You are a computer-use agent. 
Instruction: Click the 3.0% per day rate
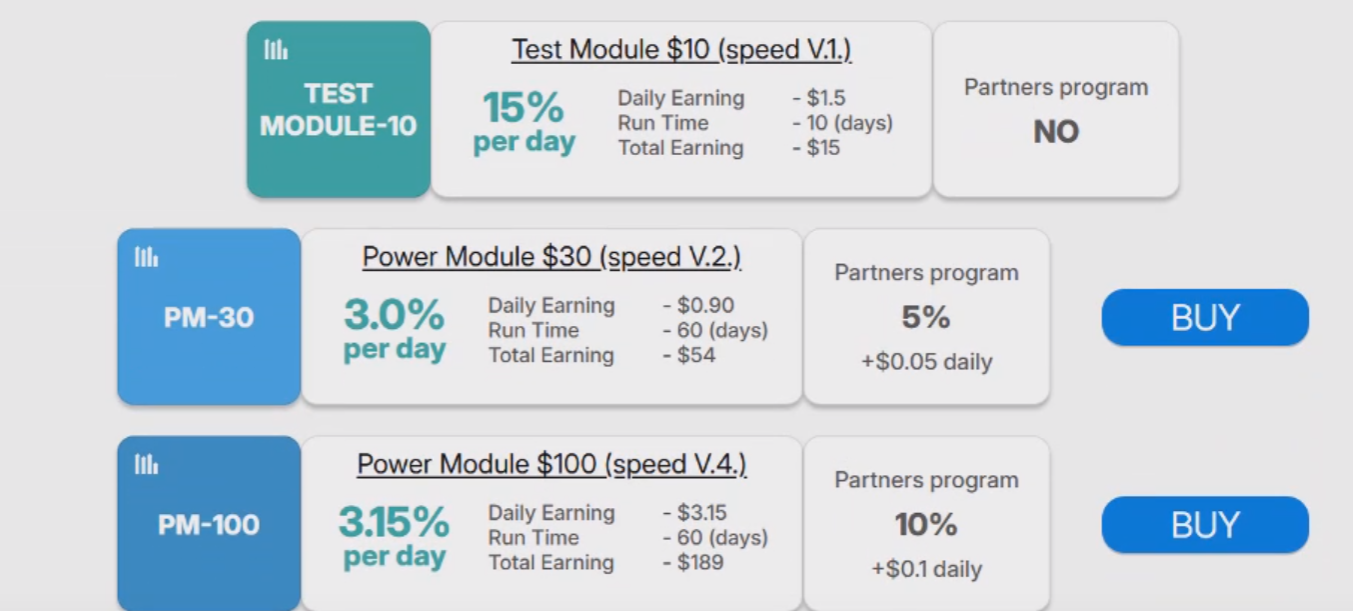394,330
